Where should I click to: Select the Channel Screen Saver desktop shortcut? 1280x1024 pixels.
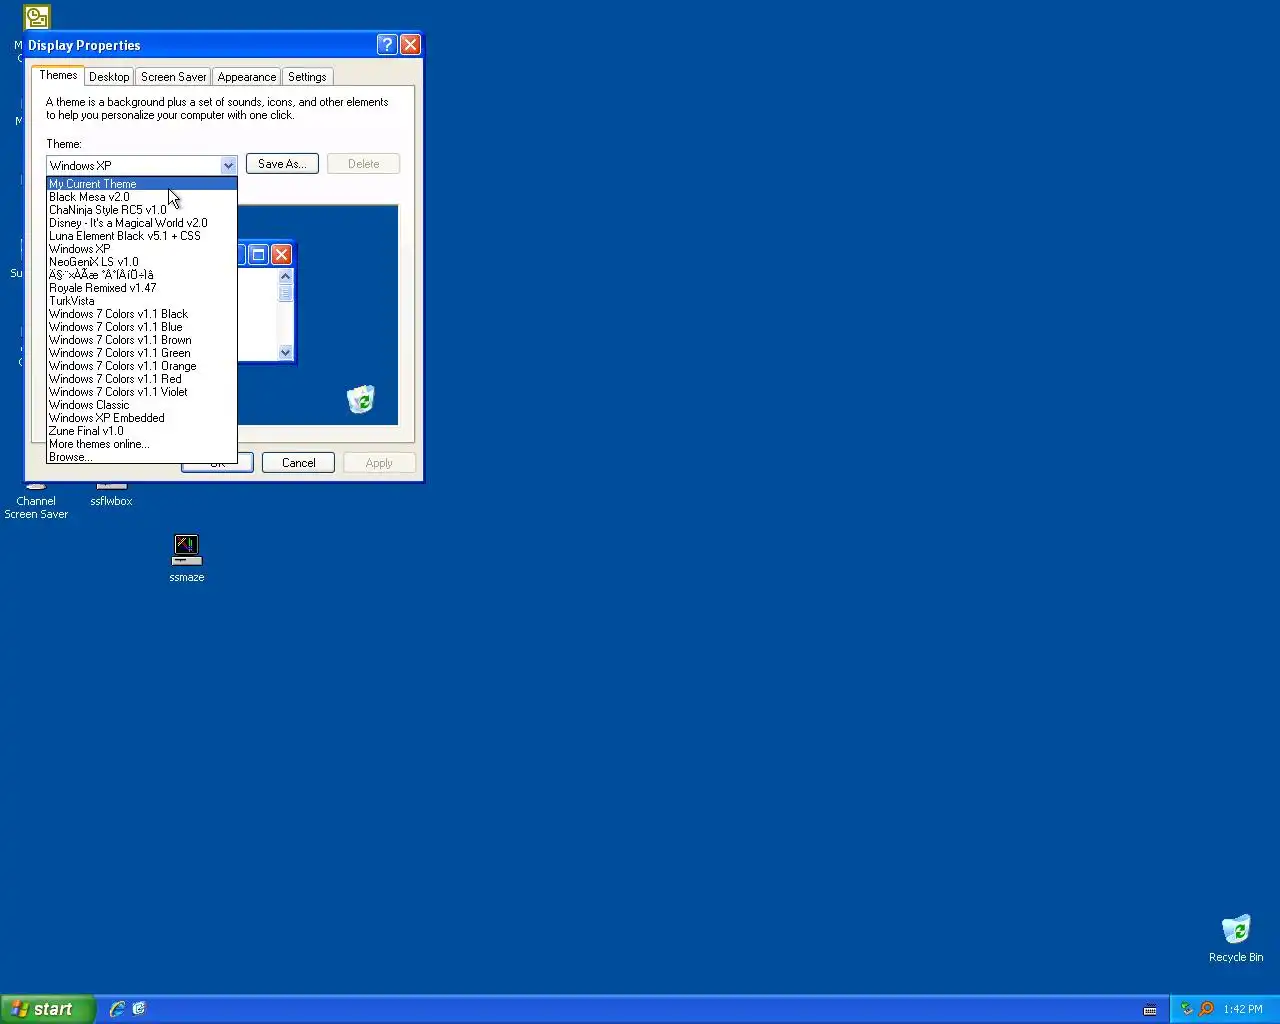coord(36,500)
